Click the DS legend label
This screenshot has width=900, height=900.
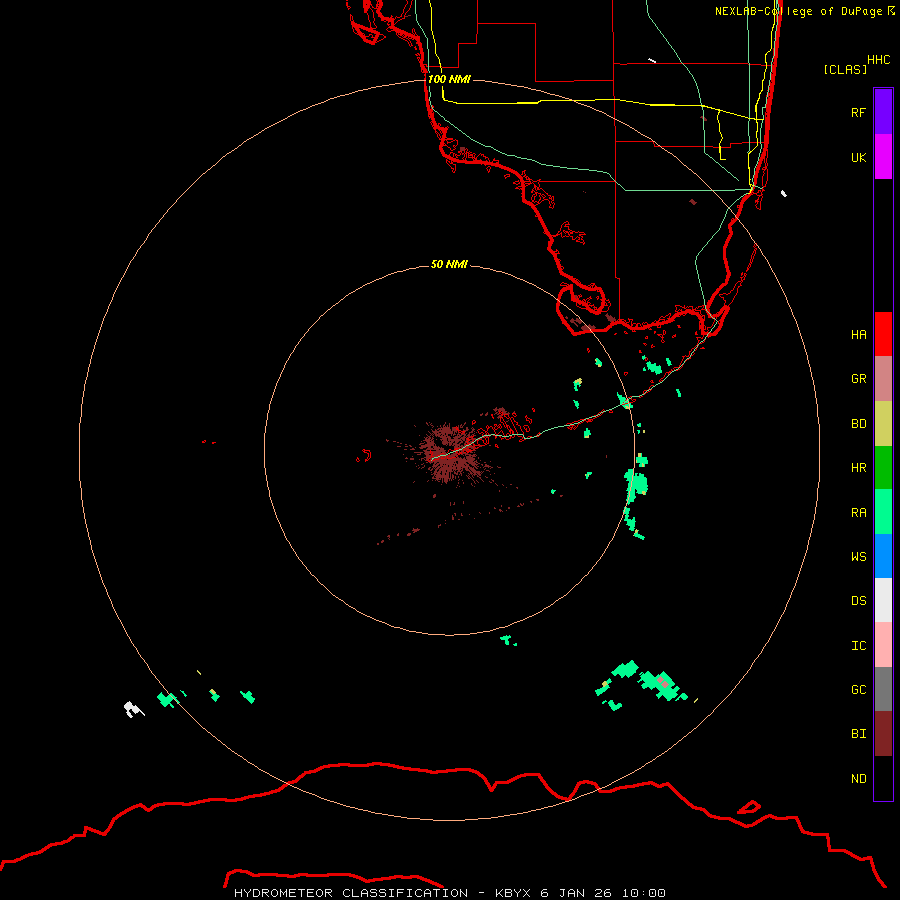click(x=858, y=601)
